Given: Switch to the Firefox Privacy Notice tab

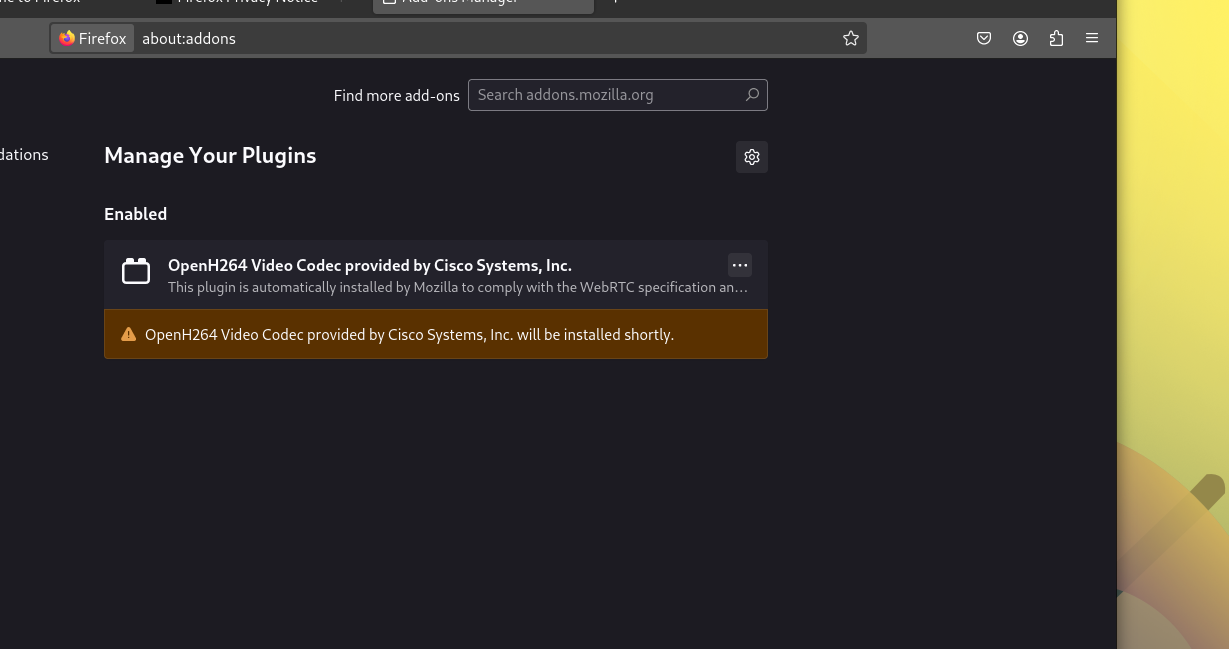Looking at the screenshot, I should 247,4.
